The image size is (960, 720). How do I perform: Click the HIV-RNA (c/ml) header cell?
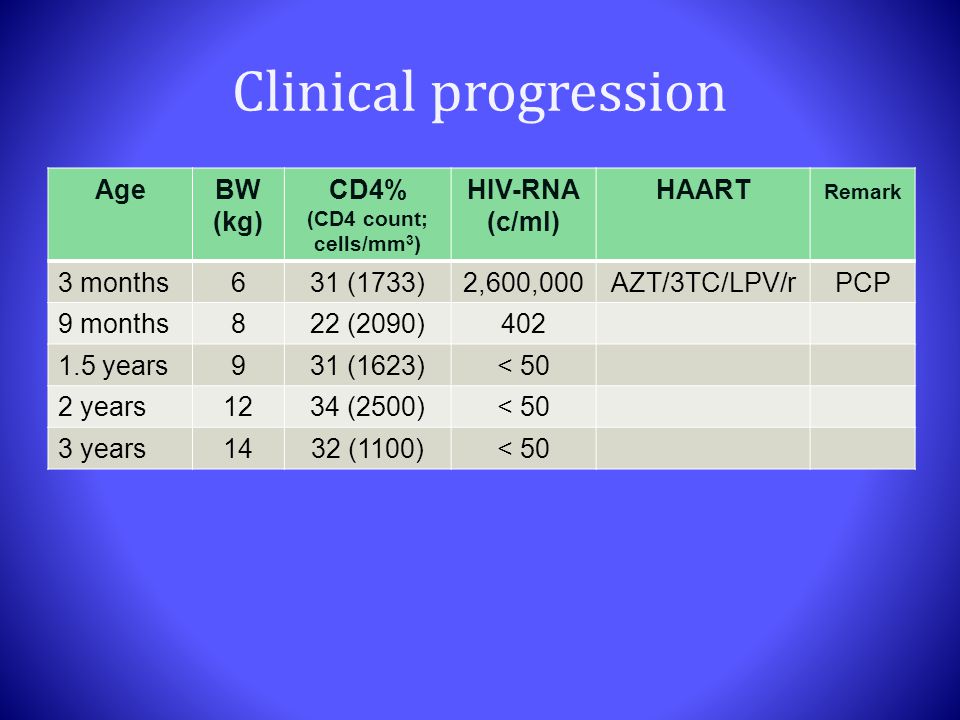(523, 214)
